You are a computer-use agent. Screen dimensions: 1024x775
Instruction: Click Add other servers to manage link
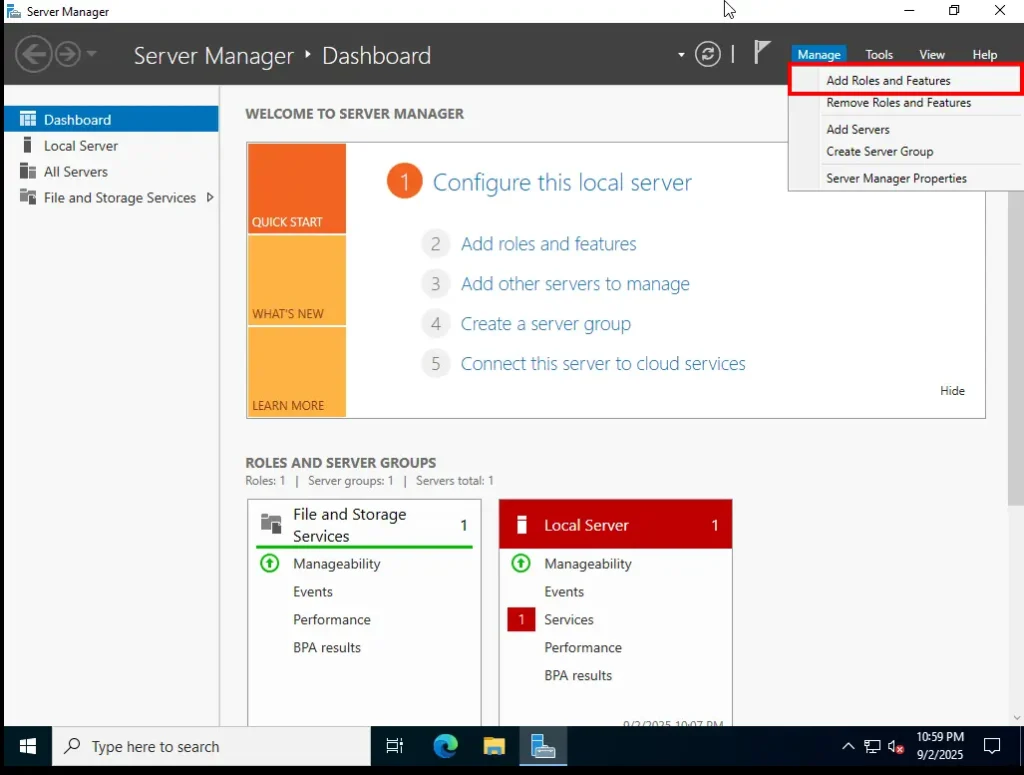tap(575, 283)
